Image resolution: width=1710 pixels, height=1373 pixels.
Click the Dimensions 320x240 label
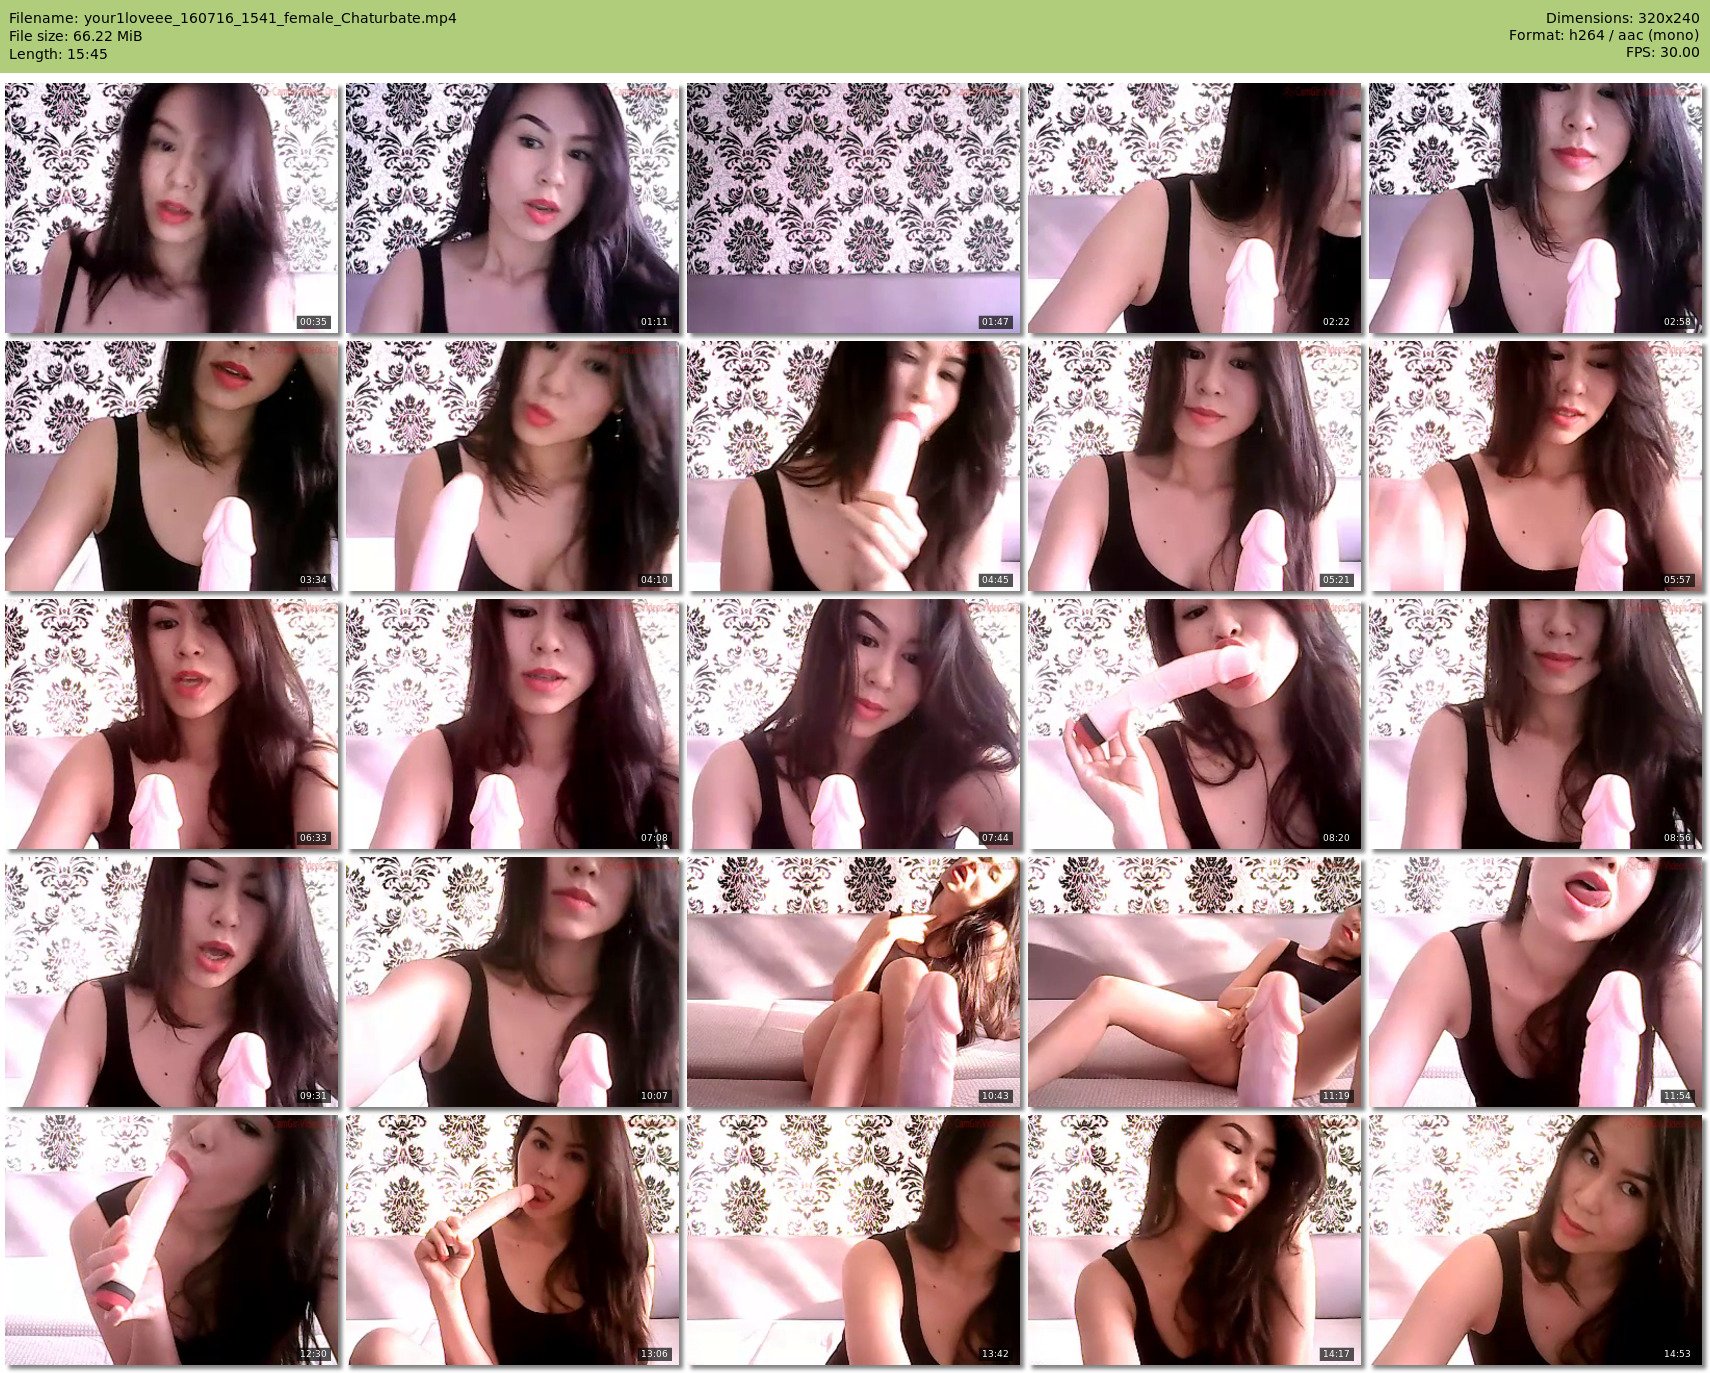(1622, 18)
